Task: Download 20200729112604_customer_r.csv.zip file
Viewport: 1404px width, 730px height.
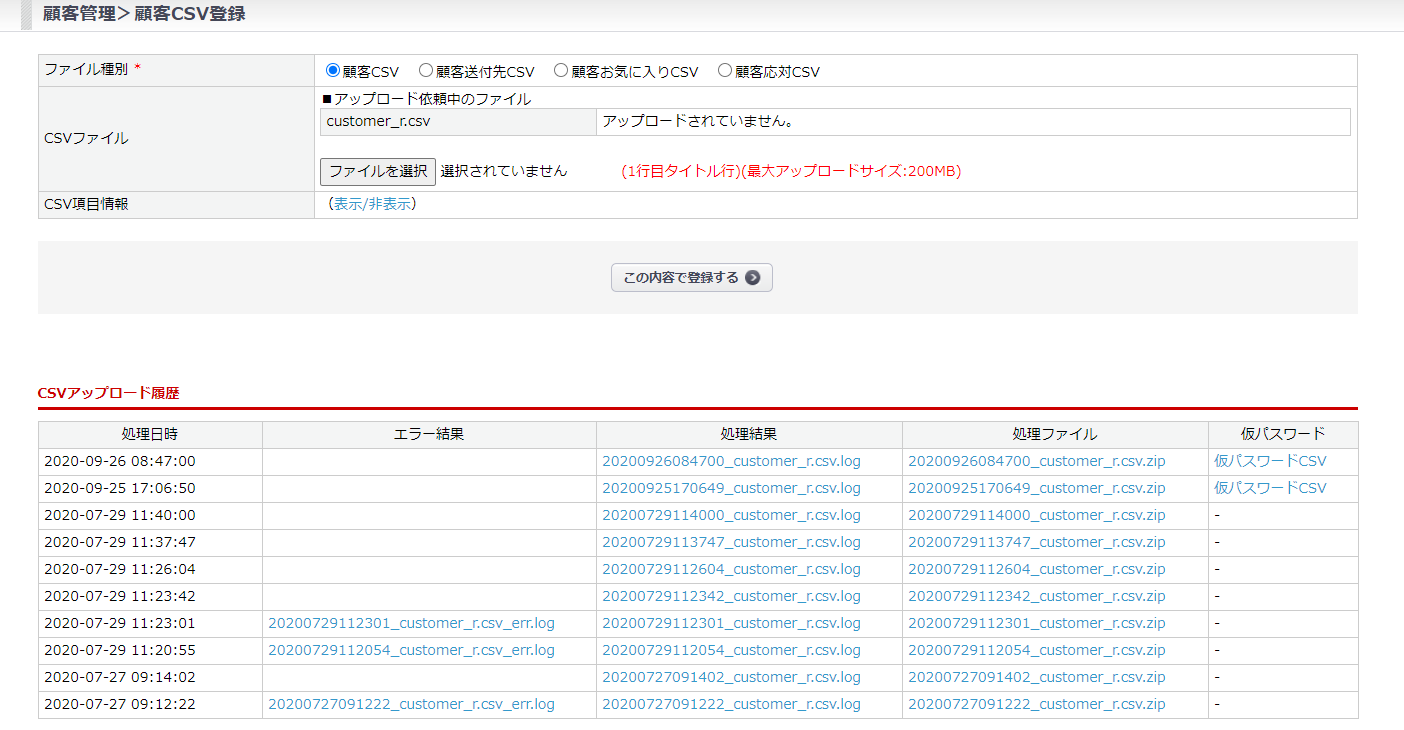Action: (x=1036, y=569)
